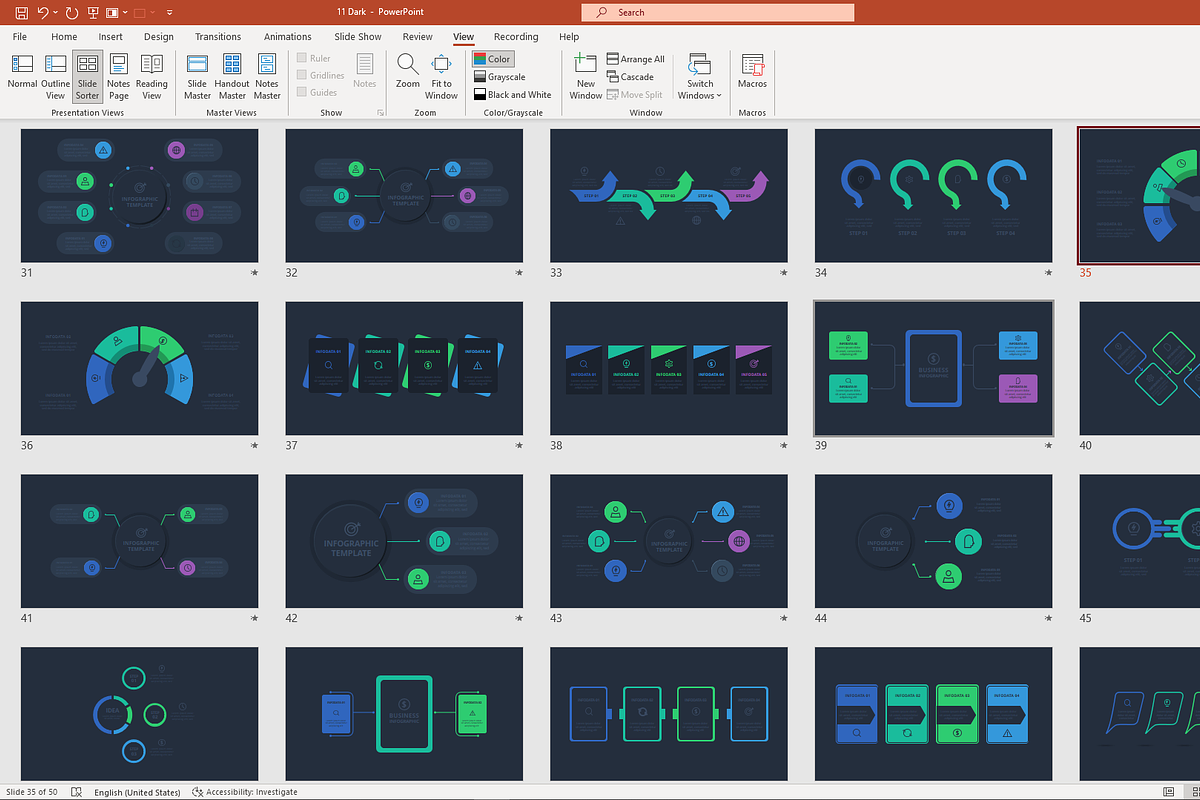Select slide 39 business infographic thumbnail

(x=933, y=368)
